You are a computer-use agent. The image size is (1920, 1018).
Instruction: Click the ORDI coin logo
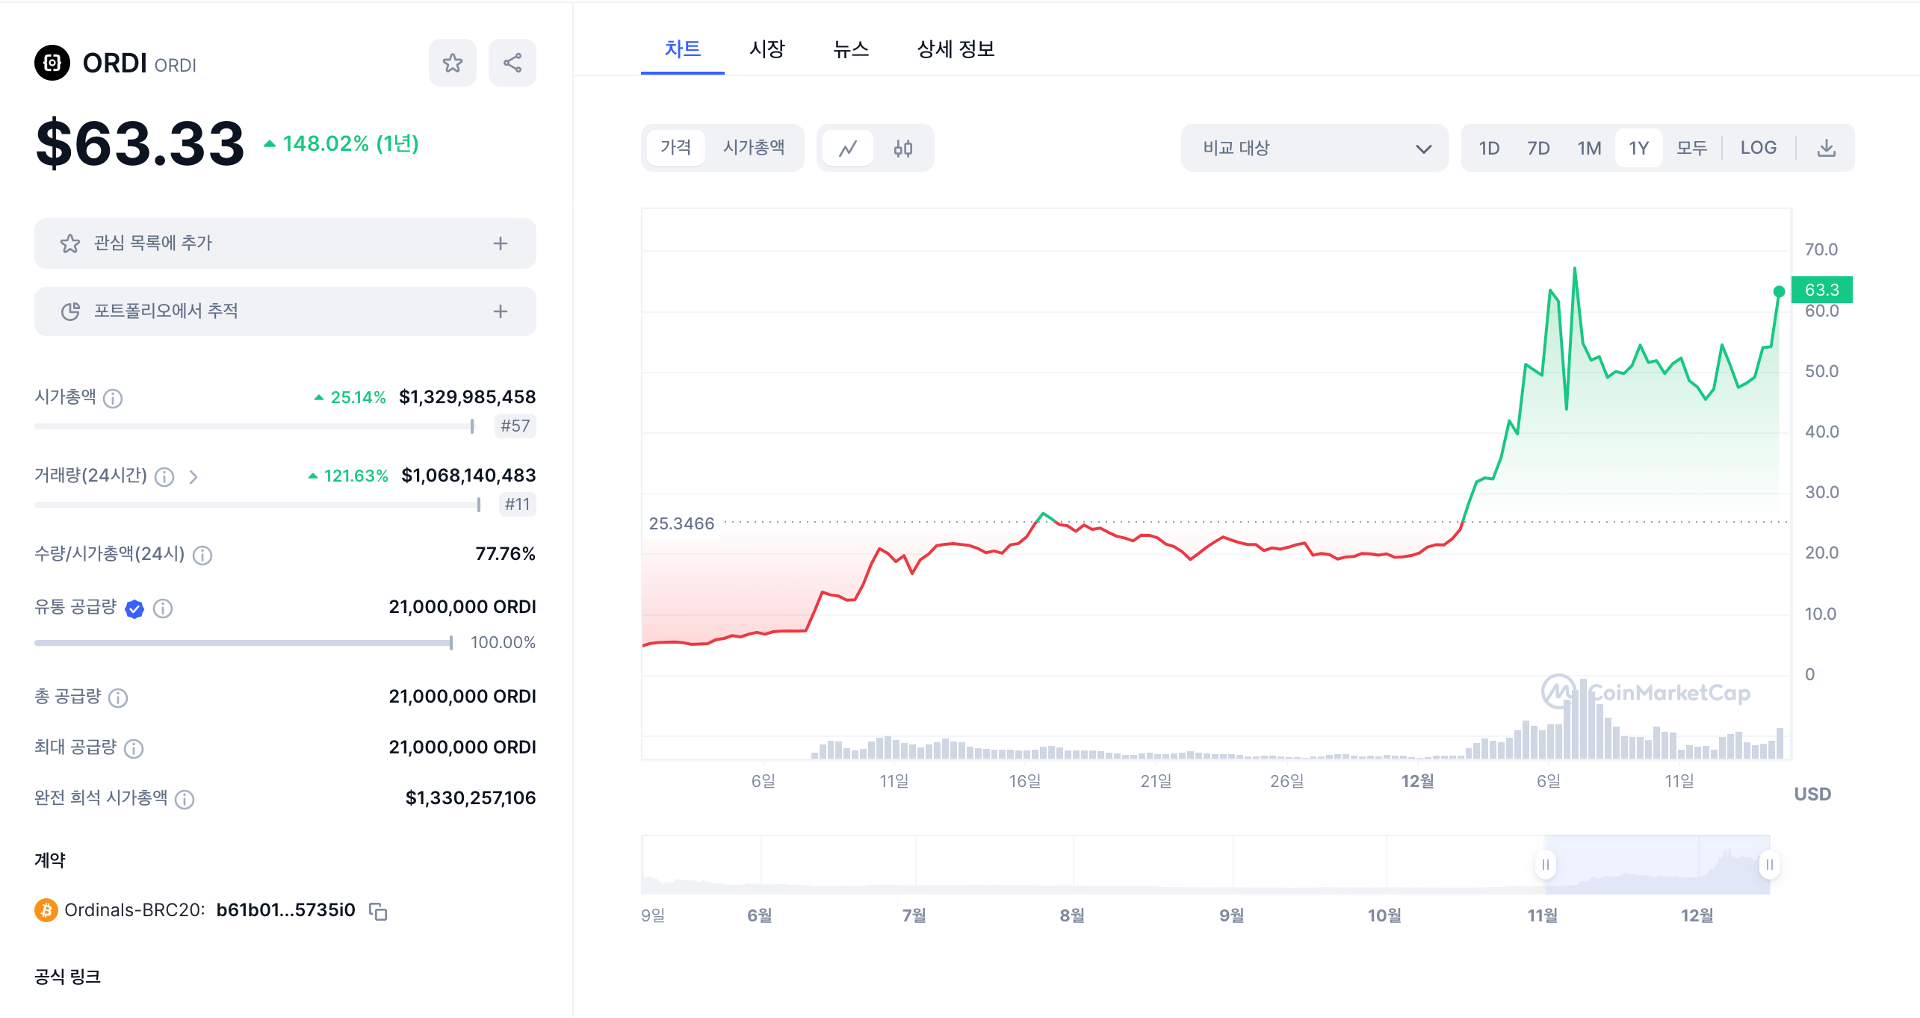click(52, 63)
